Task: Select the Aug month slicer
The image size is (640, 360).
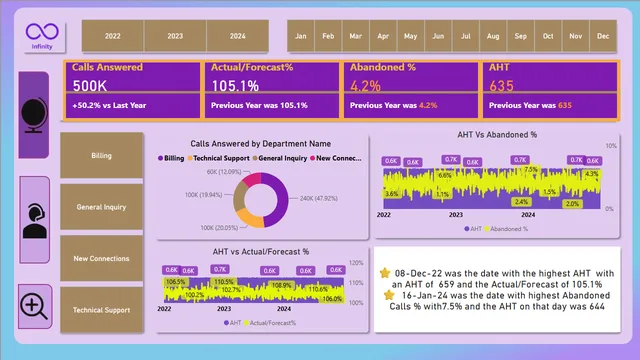Action: click(x=493, y=36)
